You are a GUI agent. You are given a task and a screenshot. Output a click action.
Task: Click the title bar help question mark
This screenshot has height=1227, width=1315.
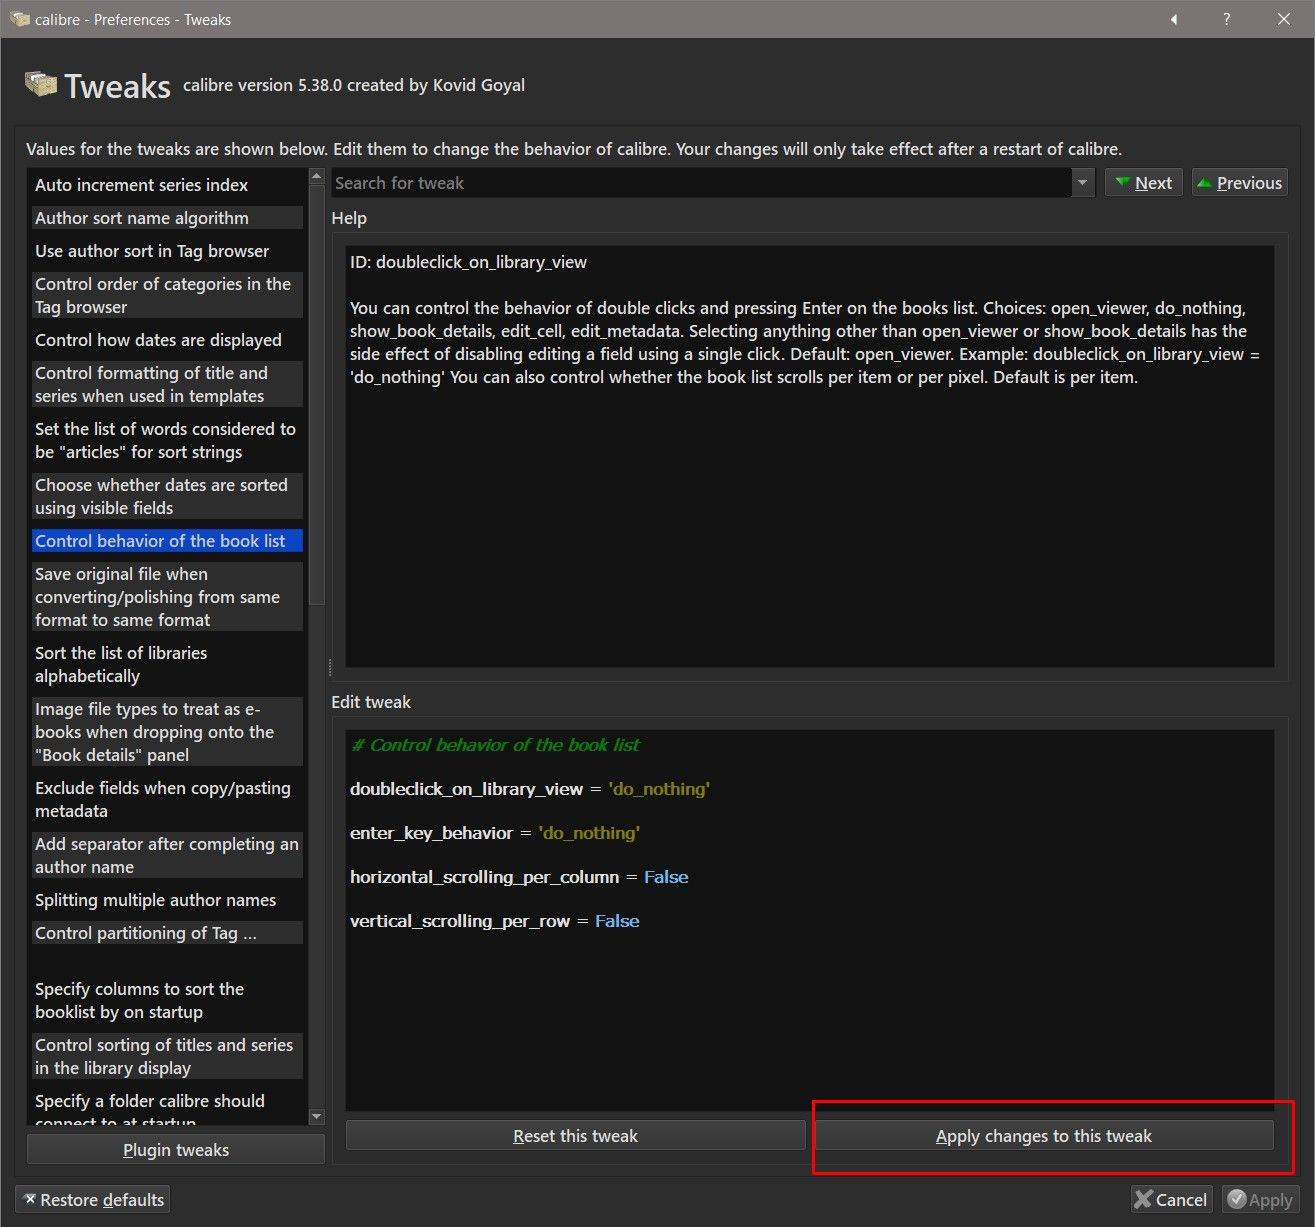coord(1226,19)
